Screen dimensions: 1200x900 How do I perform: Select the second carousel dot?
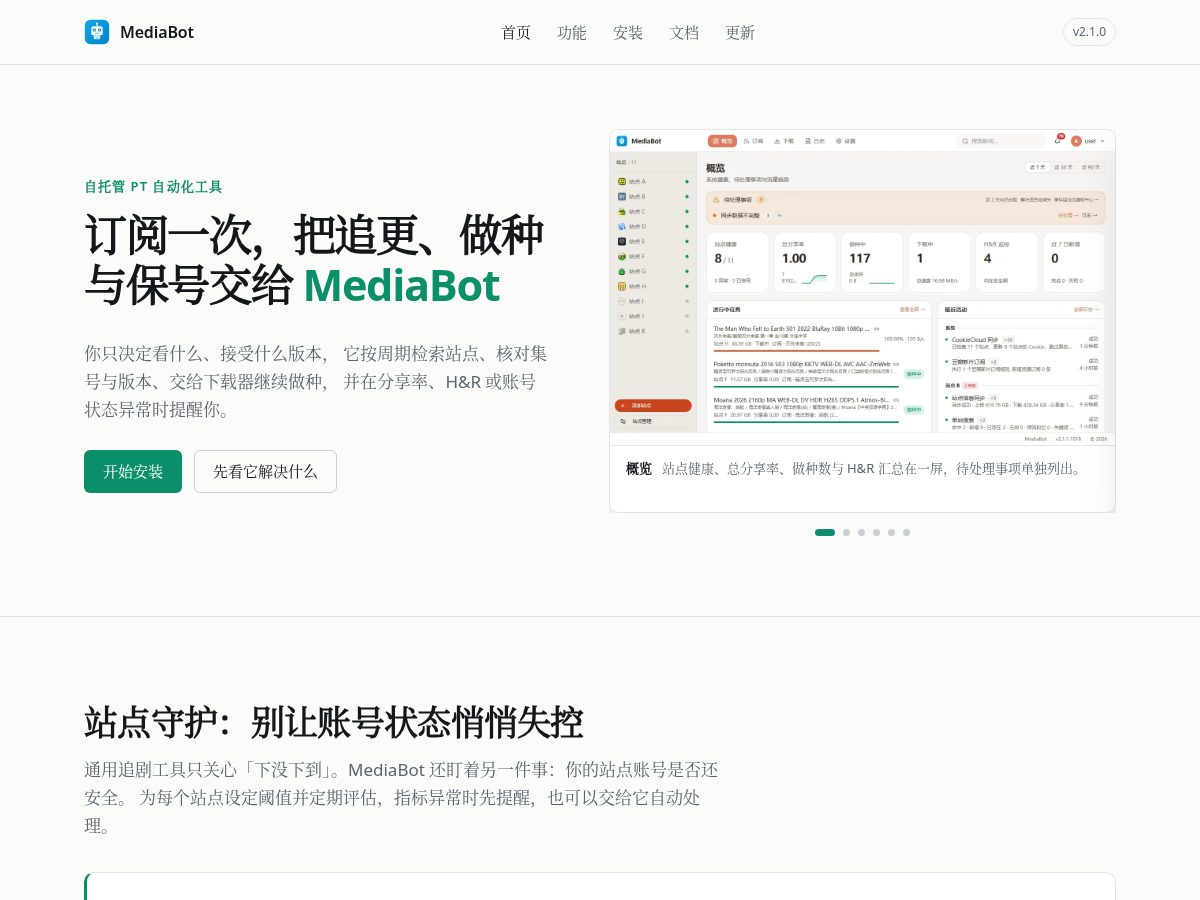point(846,532)
